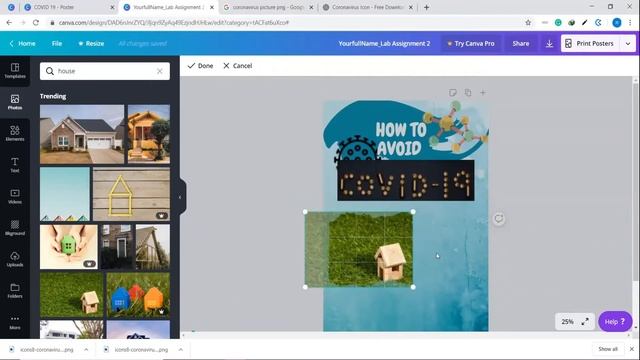Click the design title YourfullName_Lab Assignment 2

coord(384,43)
